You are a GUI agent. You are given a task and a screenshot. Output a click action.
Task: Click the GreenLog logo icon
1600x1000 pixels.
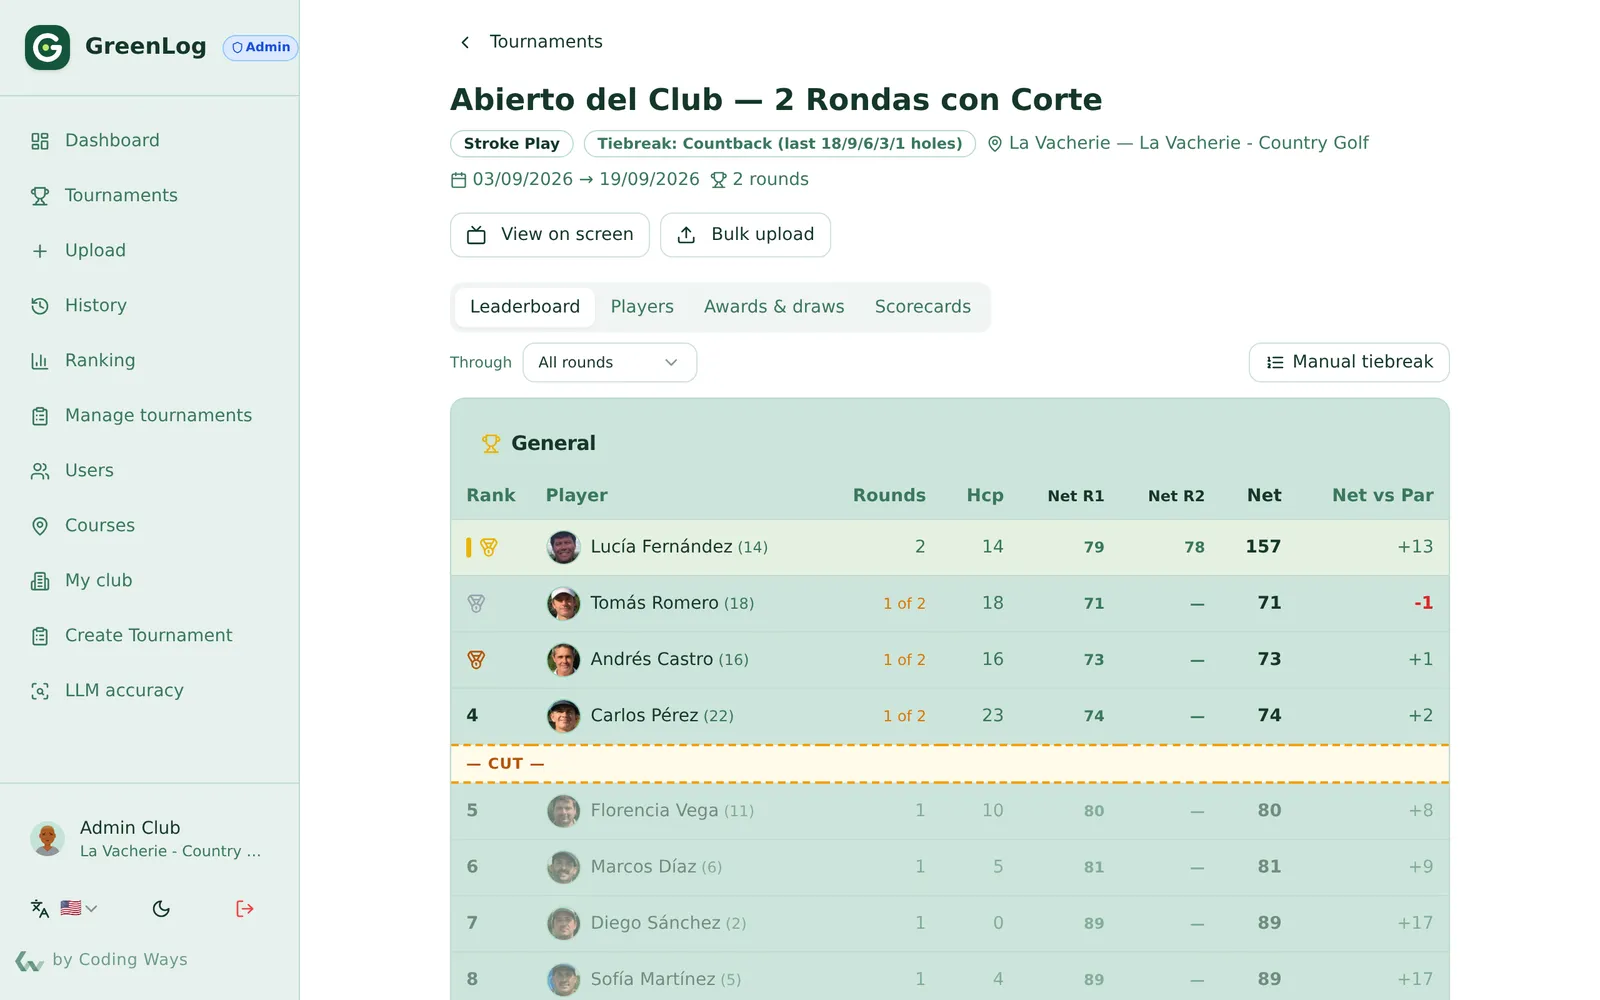[x=47, y=47]
